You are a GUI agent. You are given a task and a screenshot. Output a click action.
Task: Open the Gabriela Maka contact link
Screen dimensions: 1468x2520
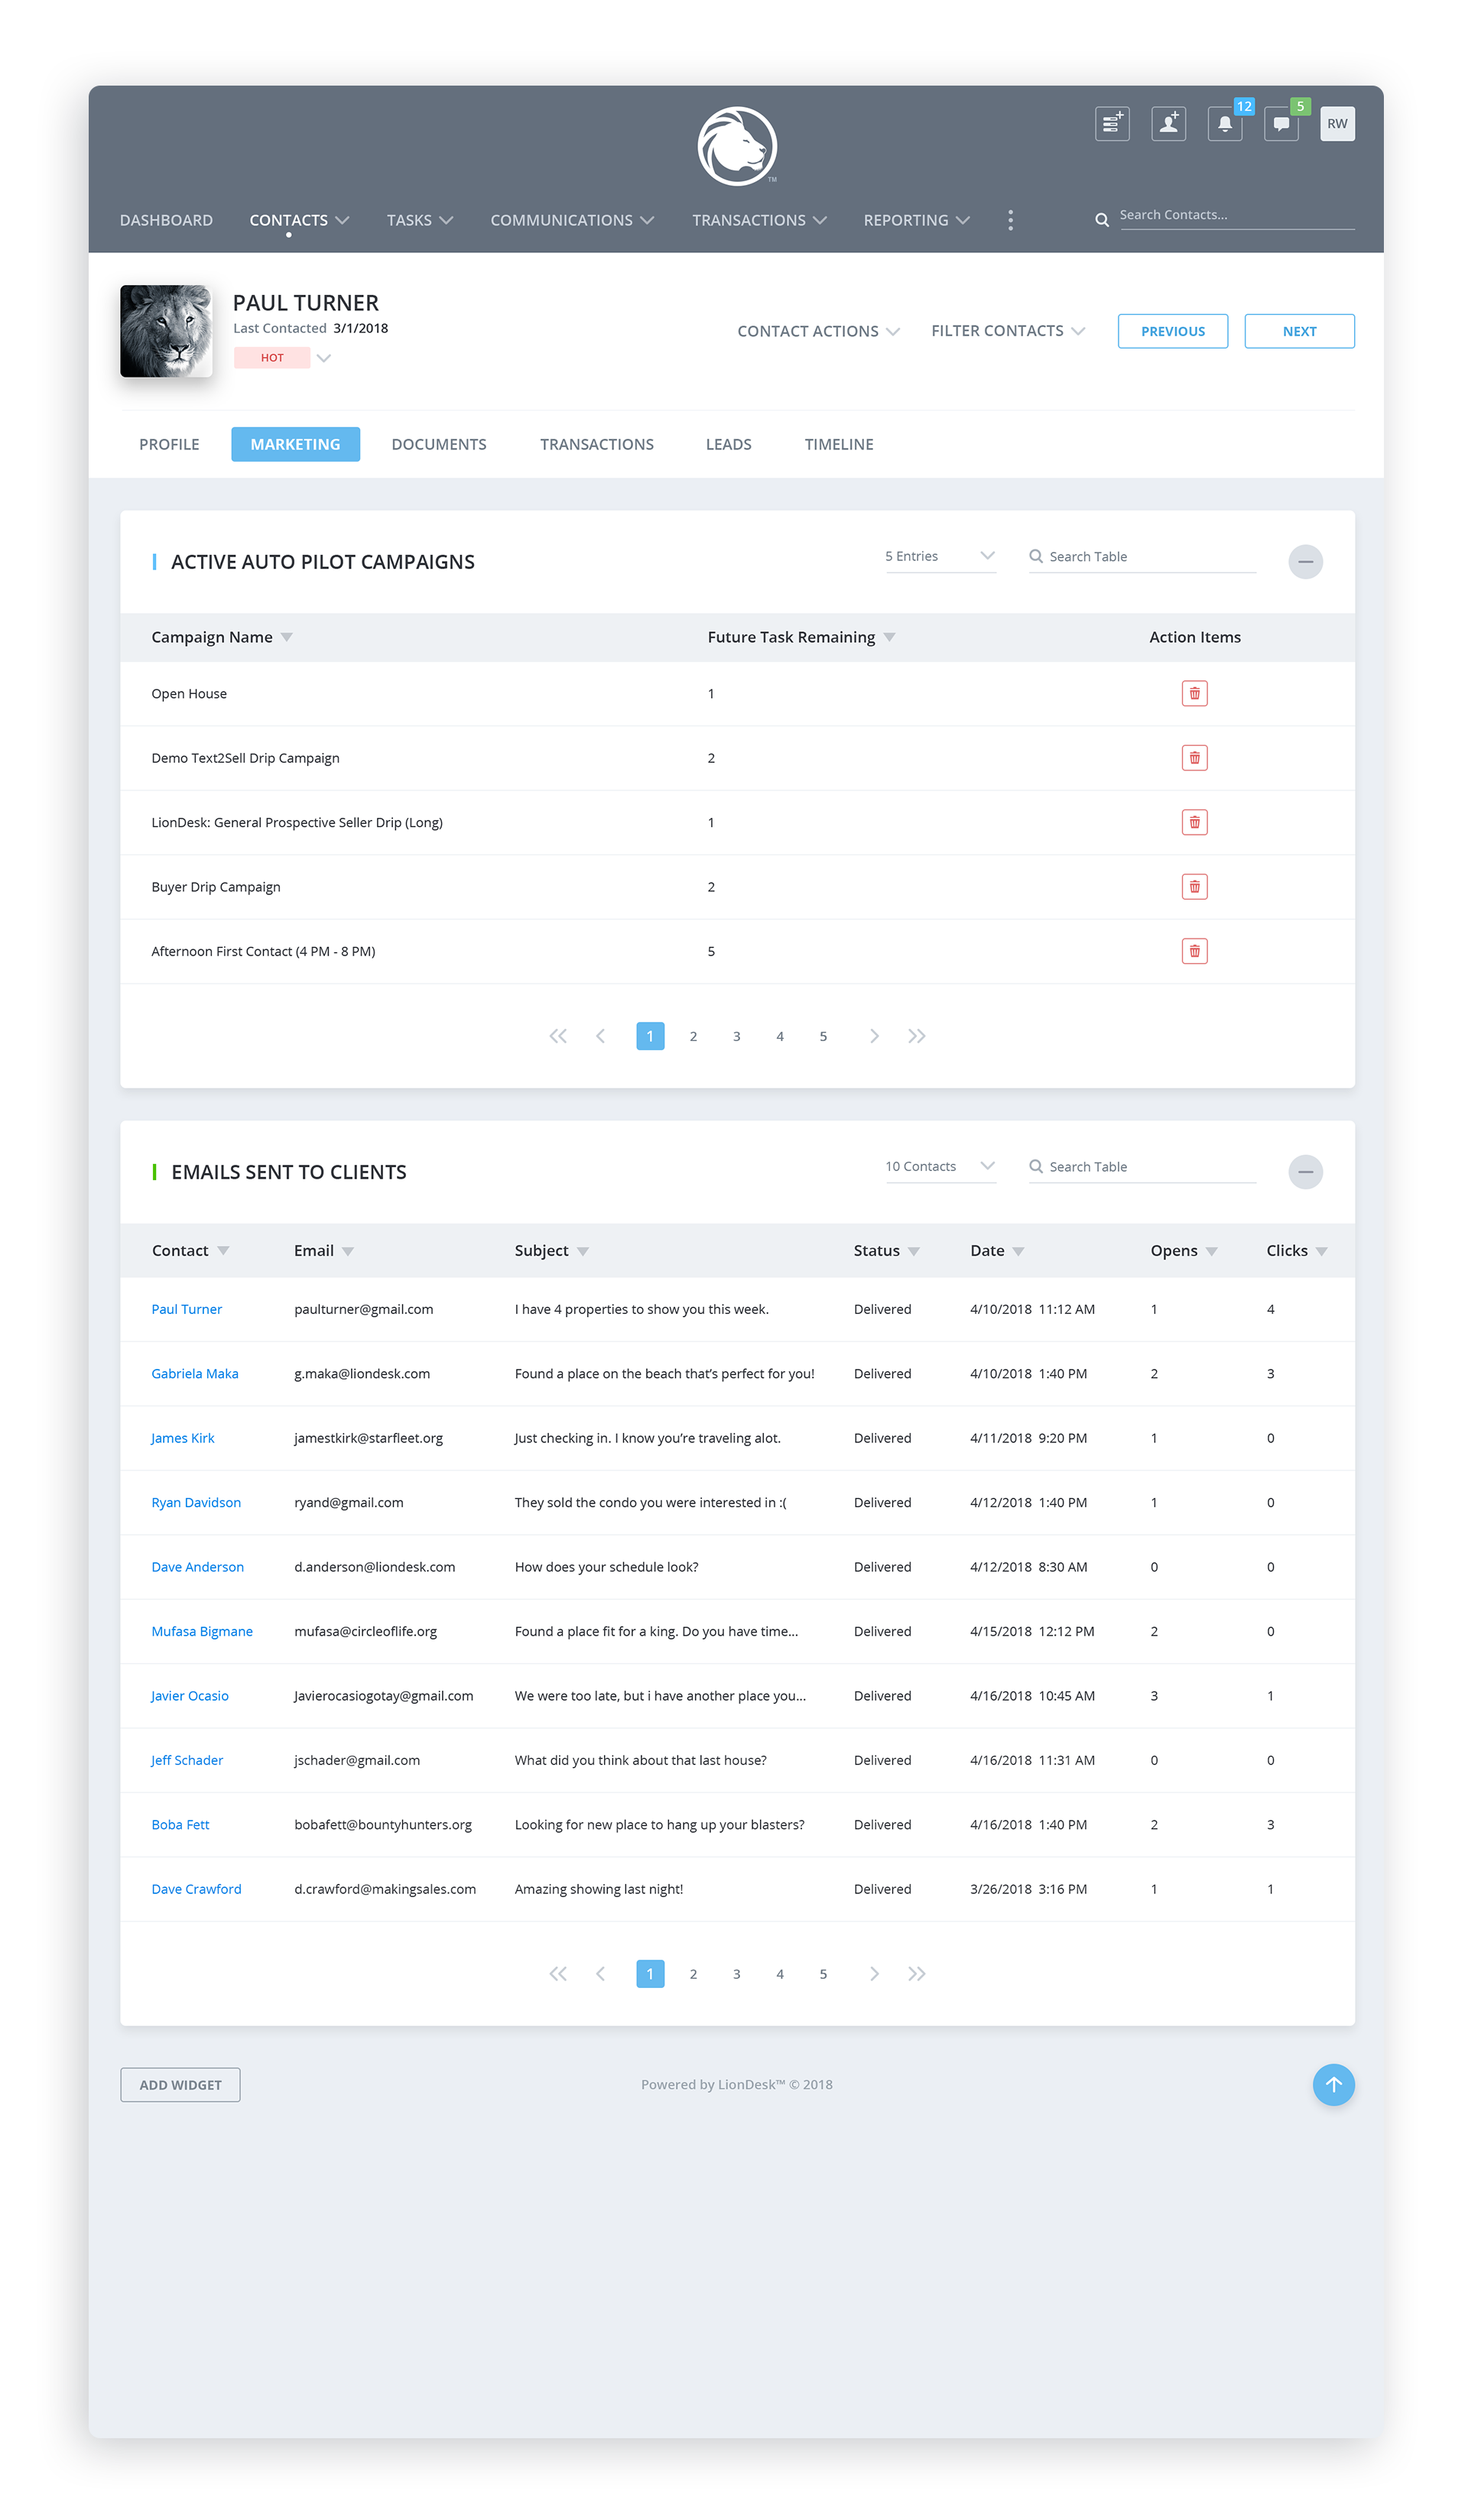click(195, 1374)
